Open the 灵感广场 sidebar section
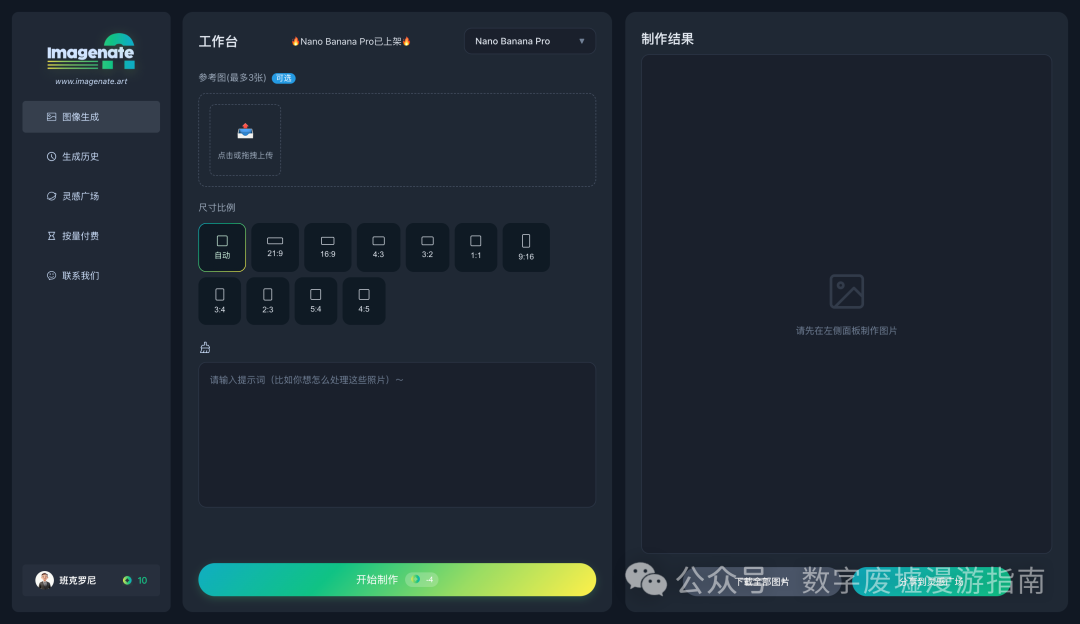1080x624 pixels. pos(91,196)
